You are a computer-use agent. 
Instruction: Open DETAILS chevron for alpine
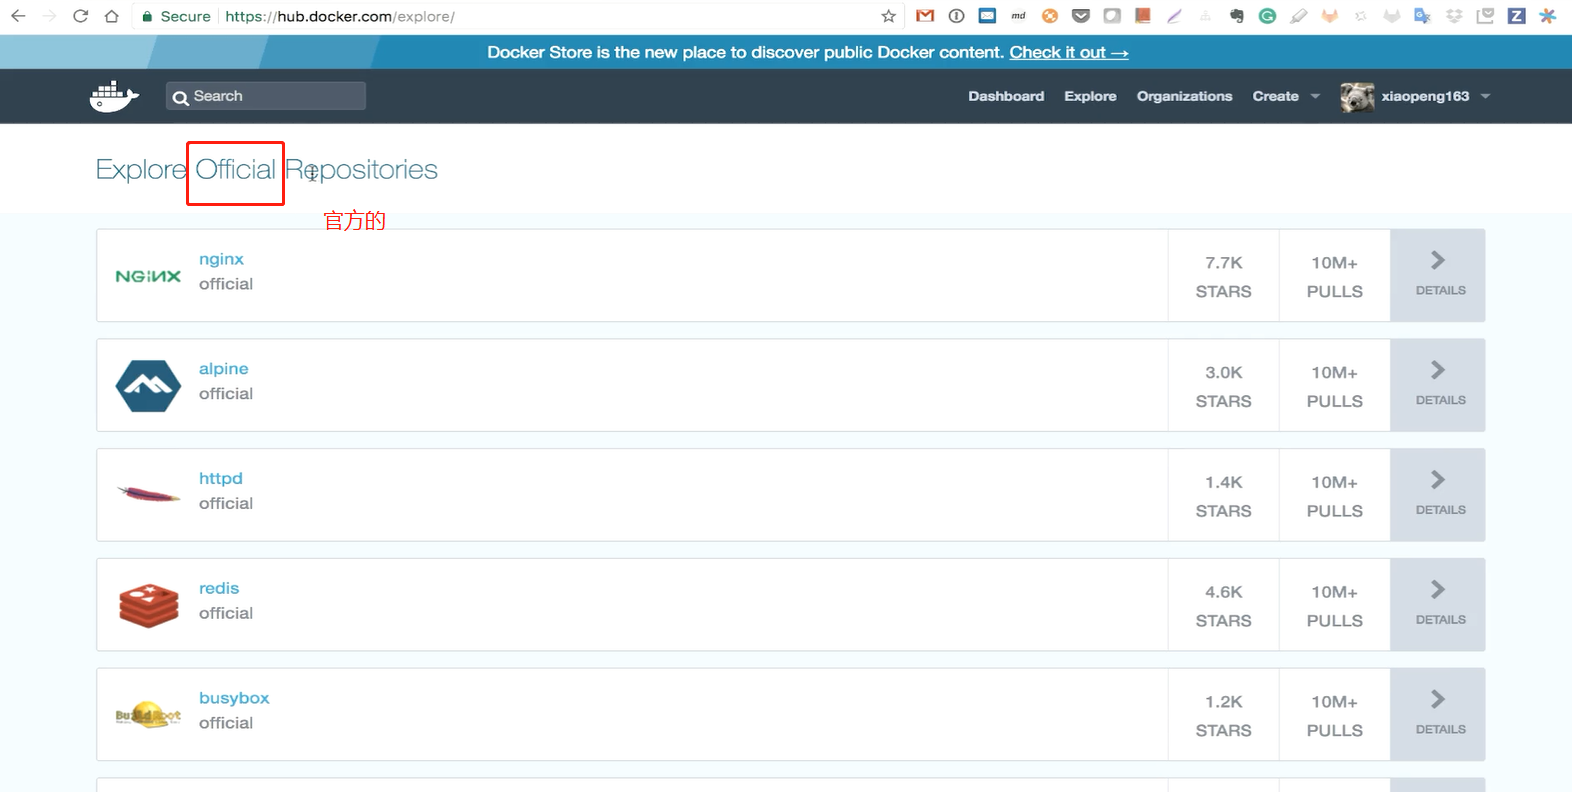[1438, 385]
